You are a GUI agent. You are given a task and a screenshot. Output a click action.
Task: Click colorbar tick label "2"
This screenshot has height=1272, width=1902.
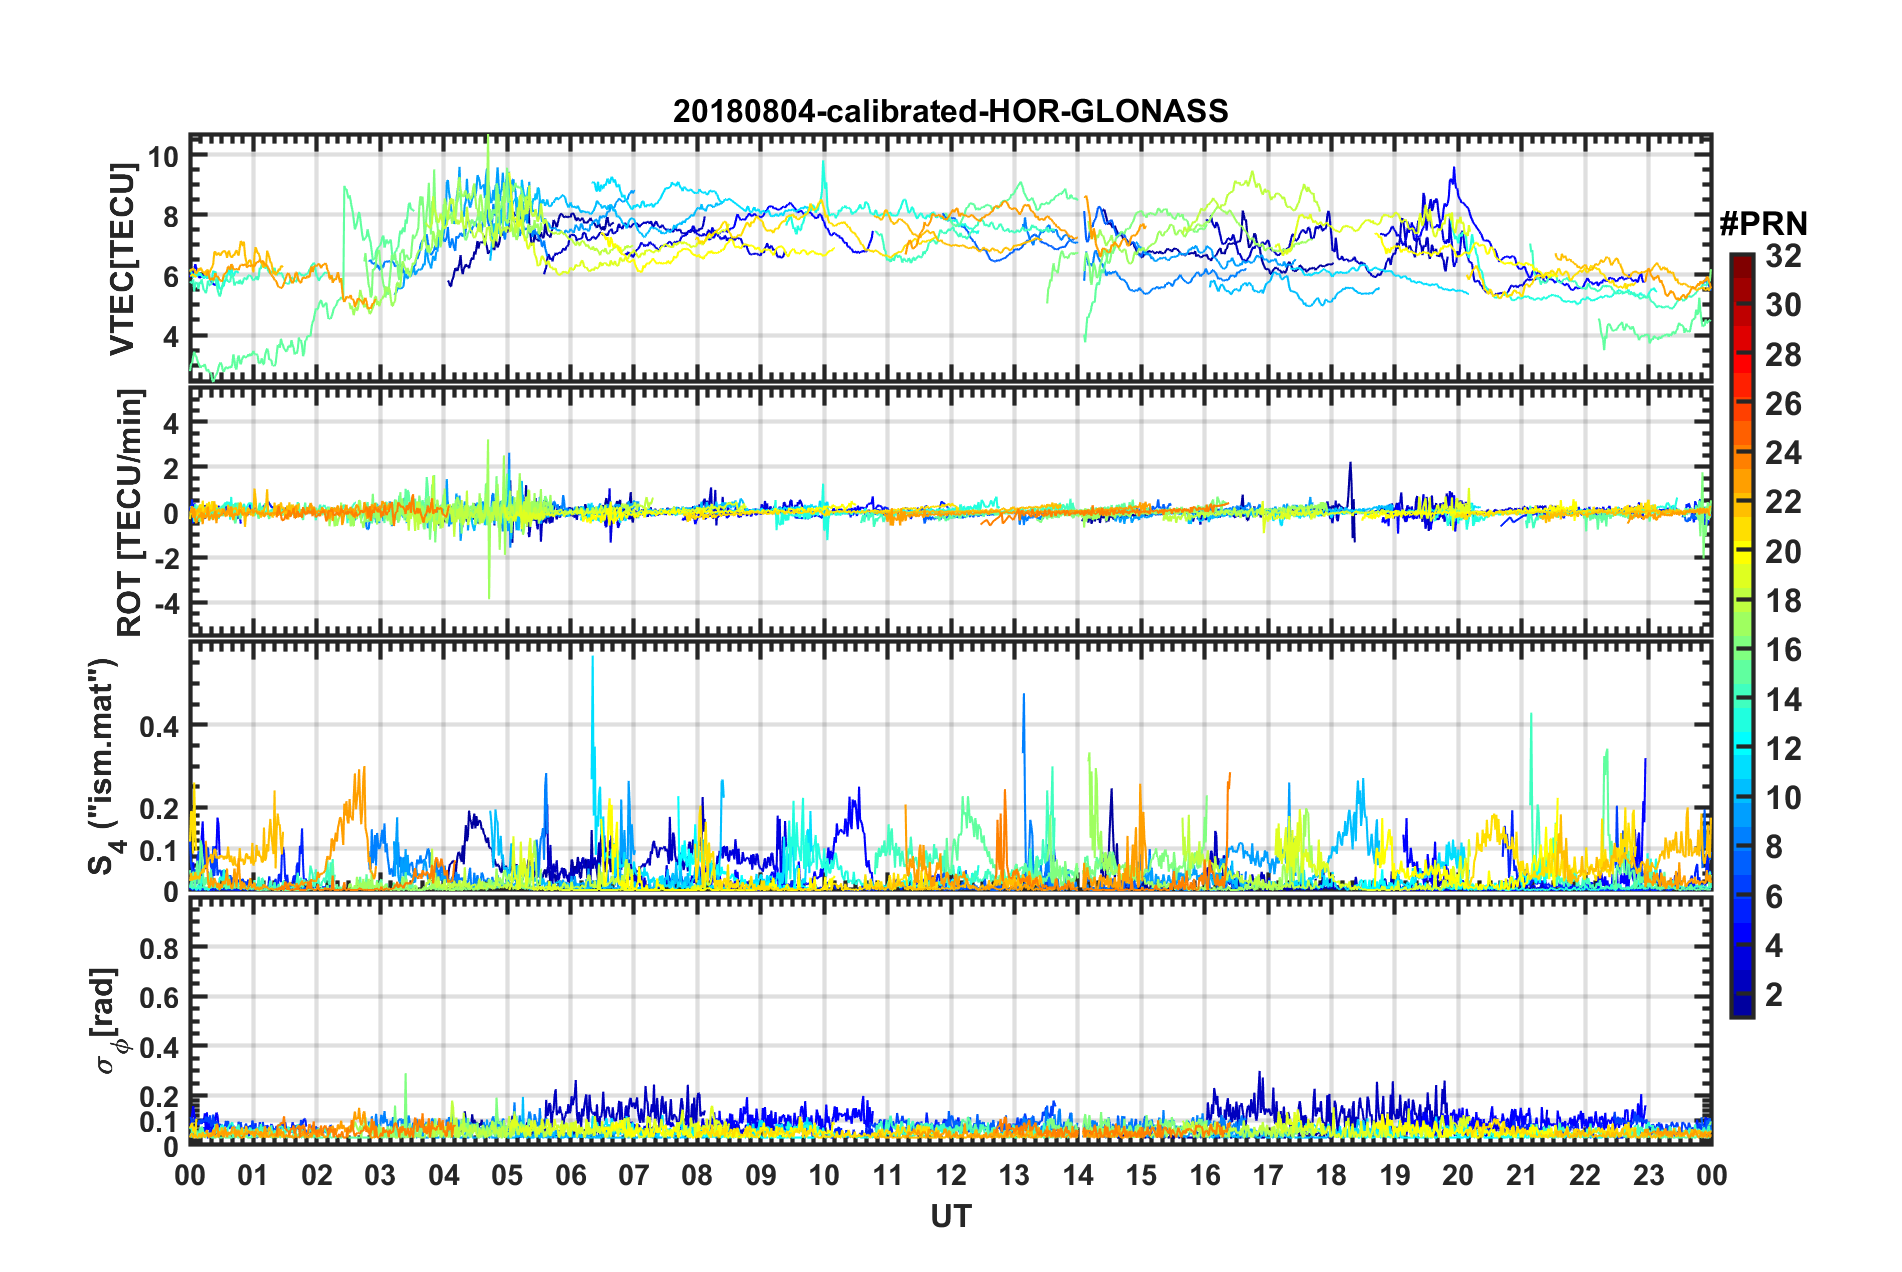pos(1774,995)
